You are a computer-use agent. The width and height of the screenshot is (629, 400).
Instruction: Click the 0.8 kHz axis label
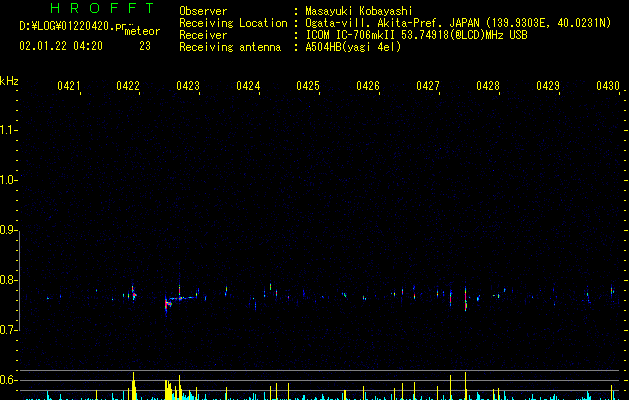pos(8,280)
